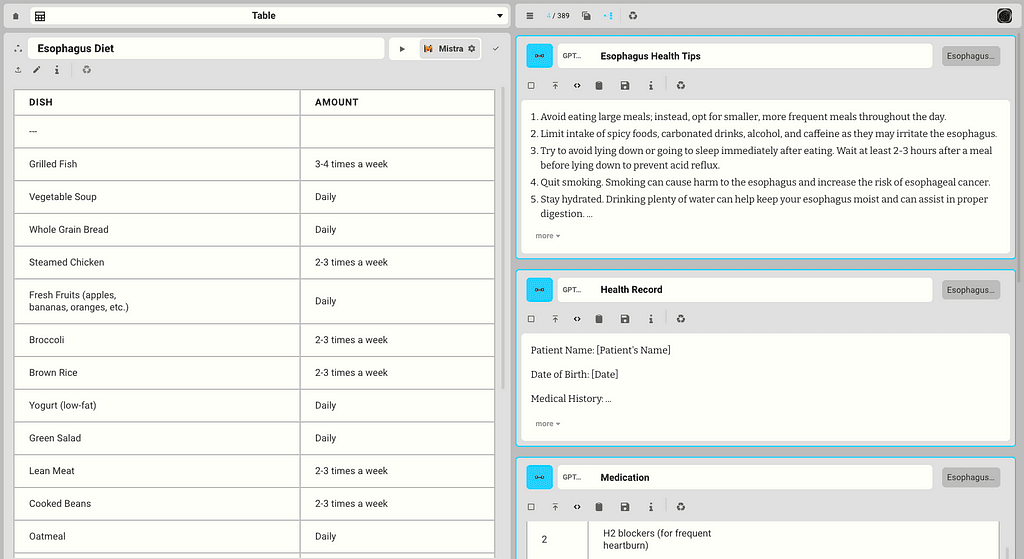
Task: Run the Esophagus Diet prompt with play button
Action: point(402,49)
